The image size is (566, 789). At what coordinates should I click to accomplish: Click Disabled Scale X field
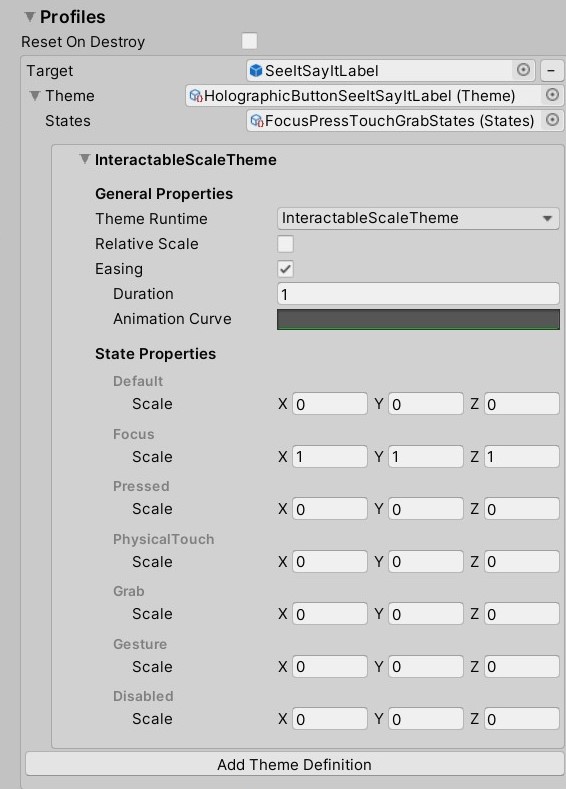coord(330,719)
